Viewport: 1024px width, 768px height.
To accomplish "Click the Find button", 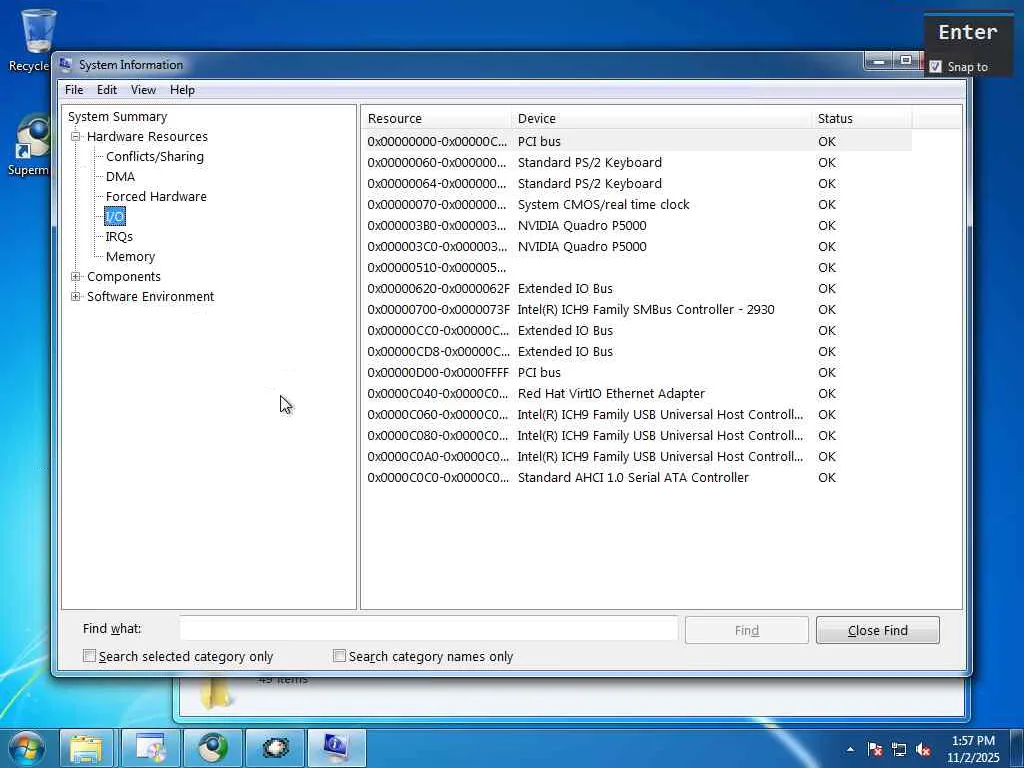I will point(746,630).
